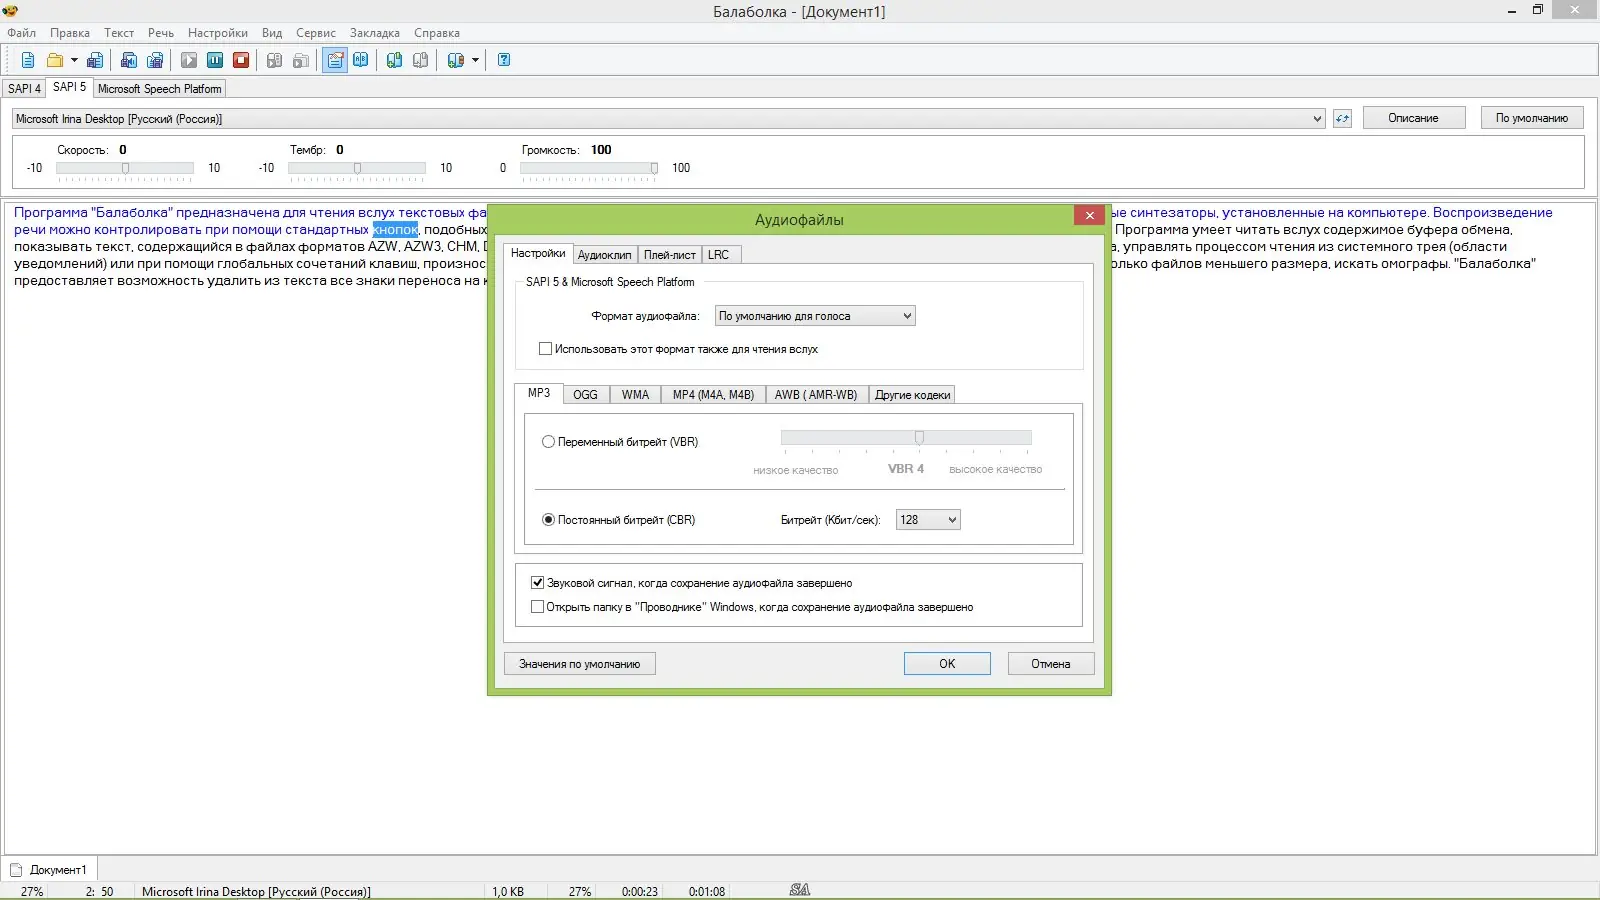
Task: Expand the arrow next to open folder icon
Action: point(74,60)
